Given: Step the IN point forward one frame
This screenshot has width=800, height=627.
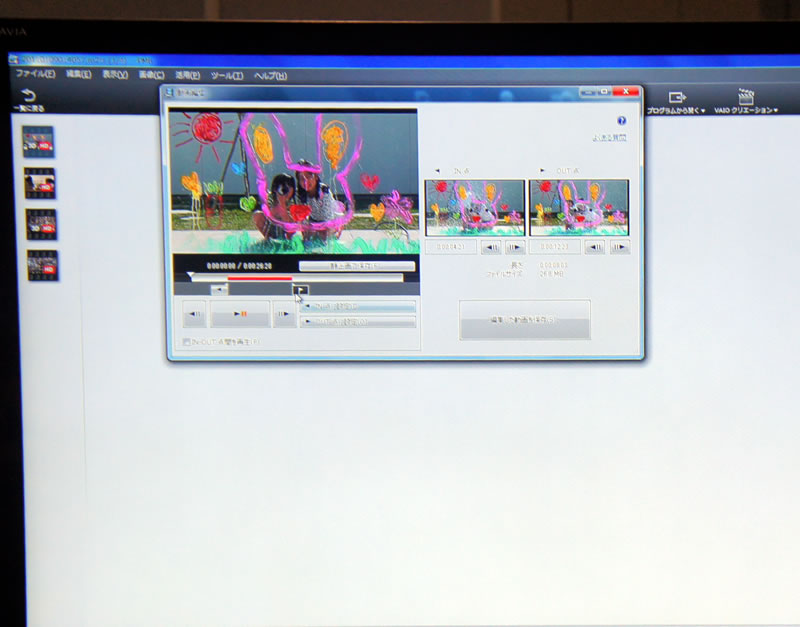Looking at the screenshot, I should click(x=514, y=247).
